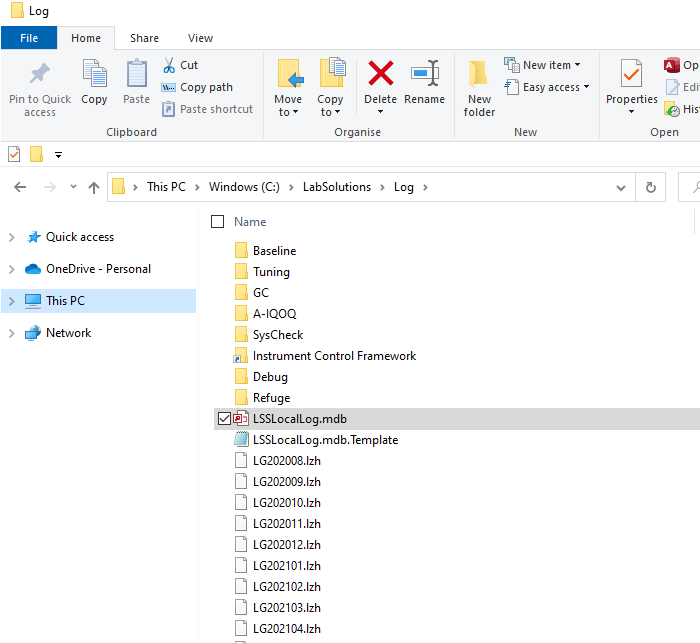Open recent locations dropdown arrow
The image size is (700, 643).
(74, 187)
